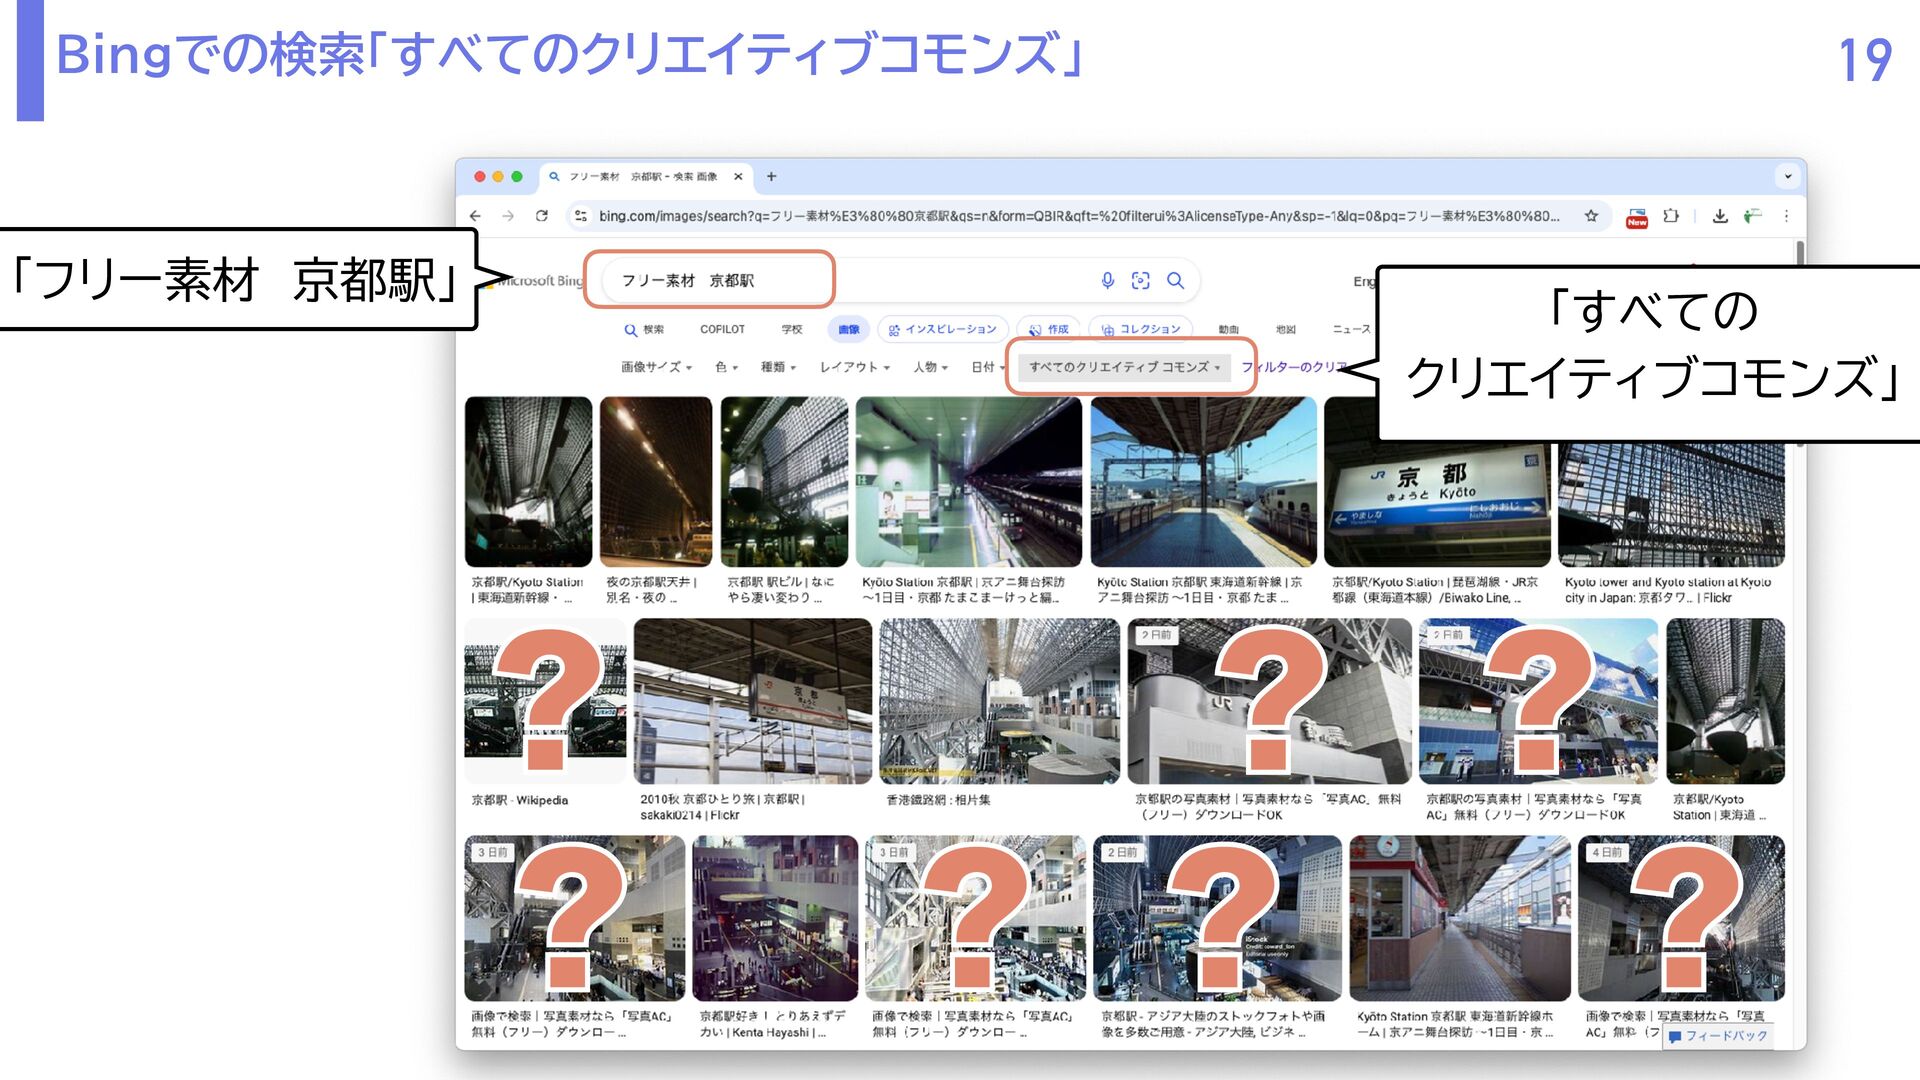Click the コレクション button
Image resolution: width=1920 pixels, height=1080 pixels.
point(1141,329)
